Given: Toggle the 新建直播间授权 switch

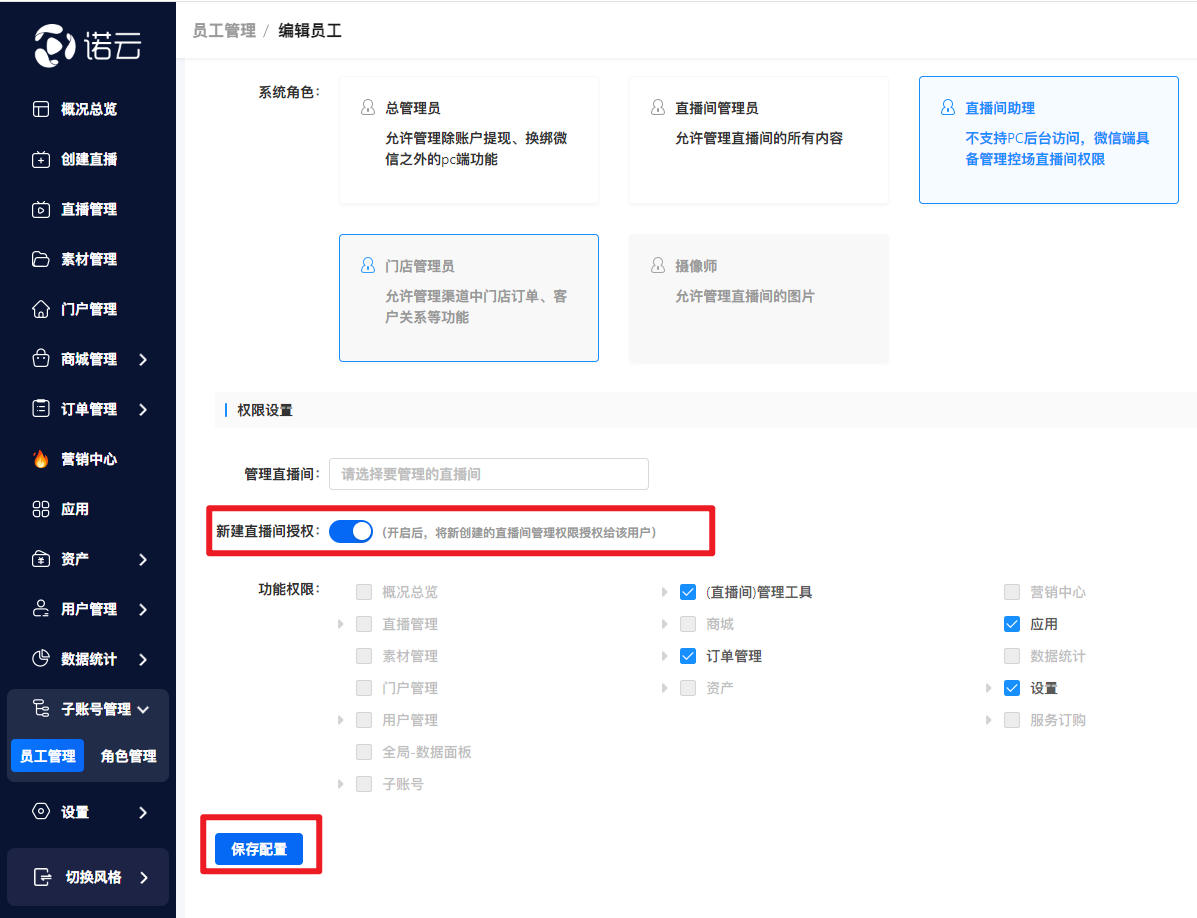Looking at the screenshot, I should click(x=350, y=532).
